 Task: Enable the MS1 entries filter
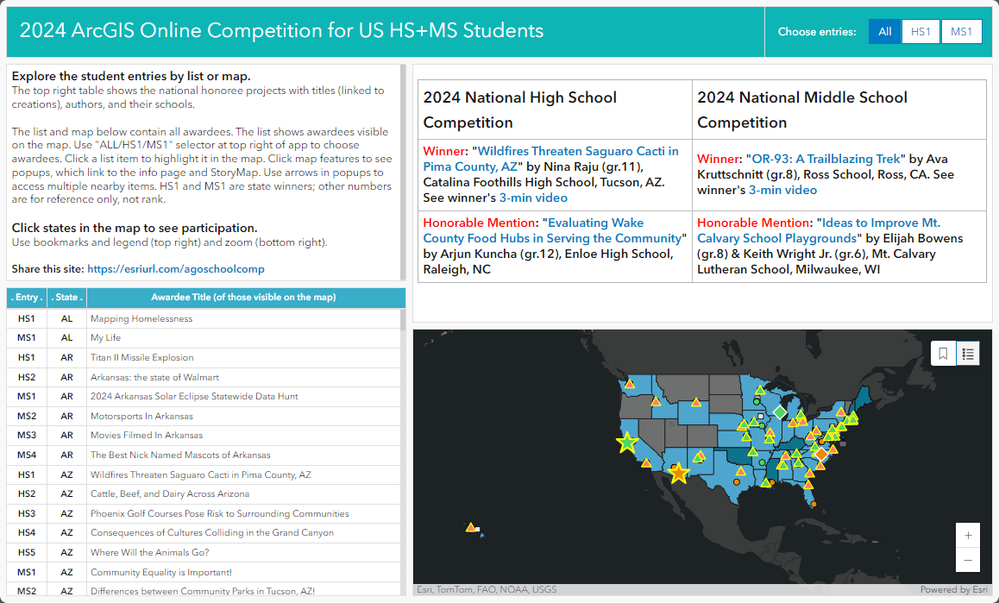(x=961, y=31)
